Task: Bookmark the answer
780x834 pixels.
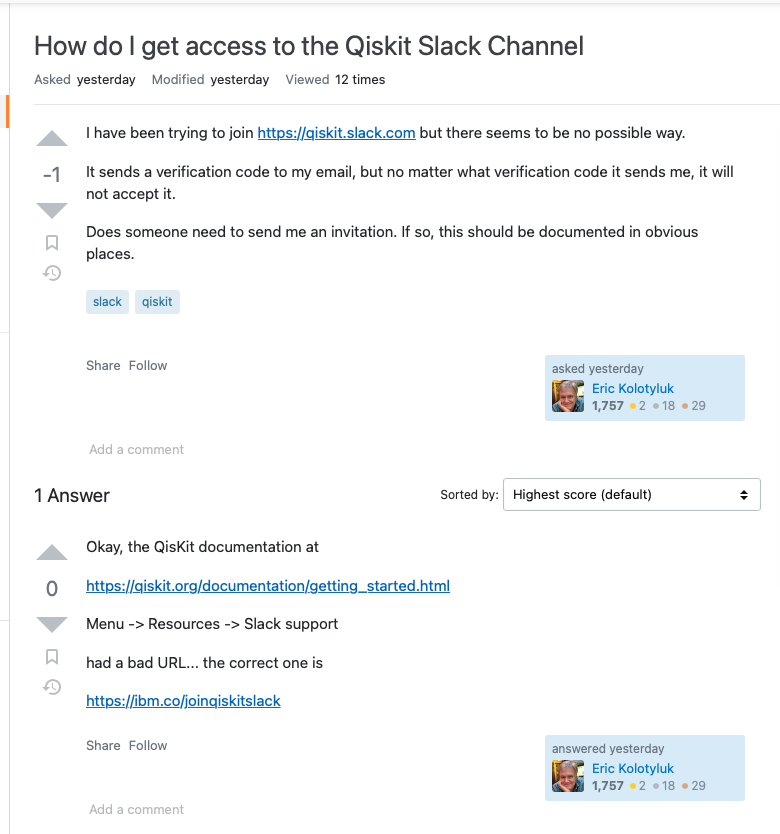Action: tap(52, 657)
